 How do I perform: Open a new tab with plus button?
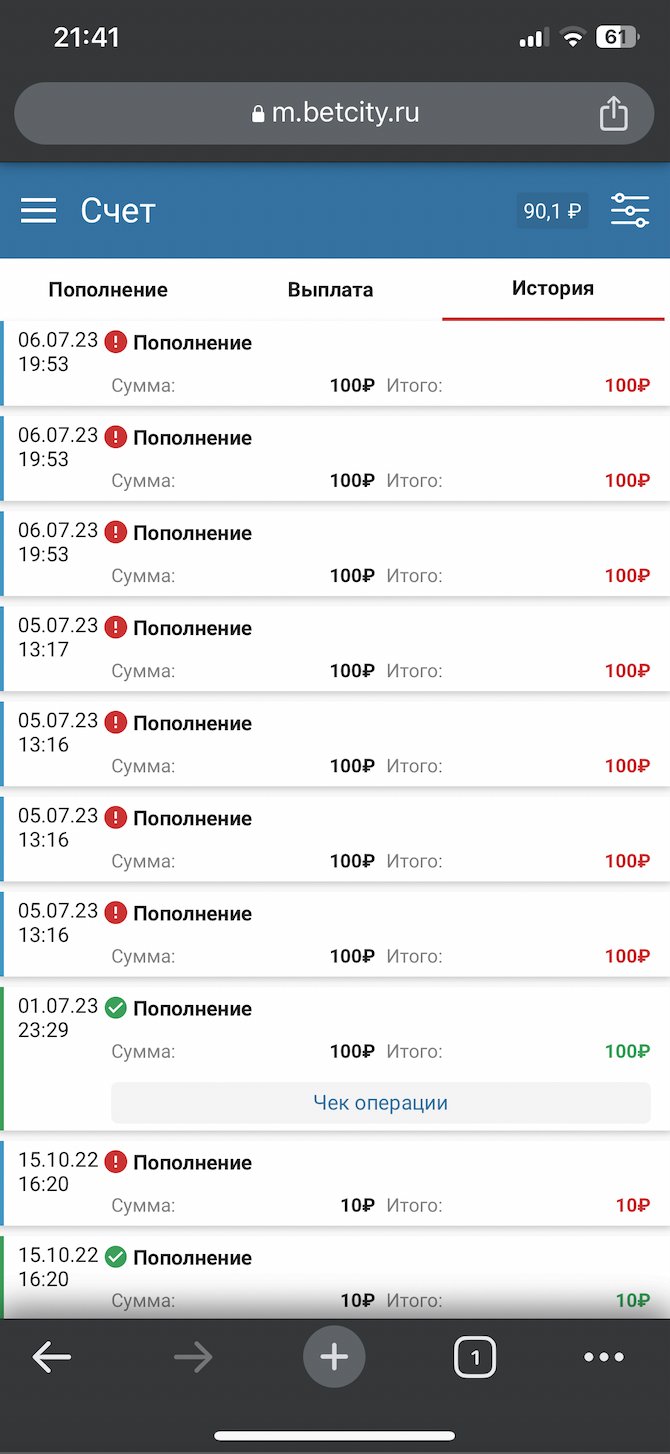pyautogui.click(x=334, y=1357)
